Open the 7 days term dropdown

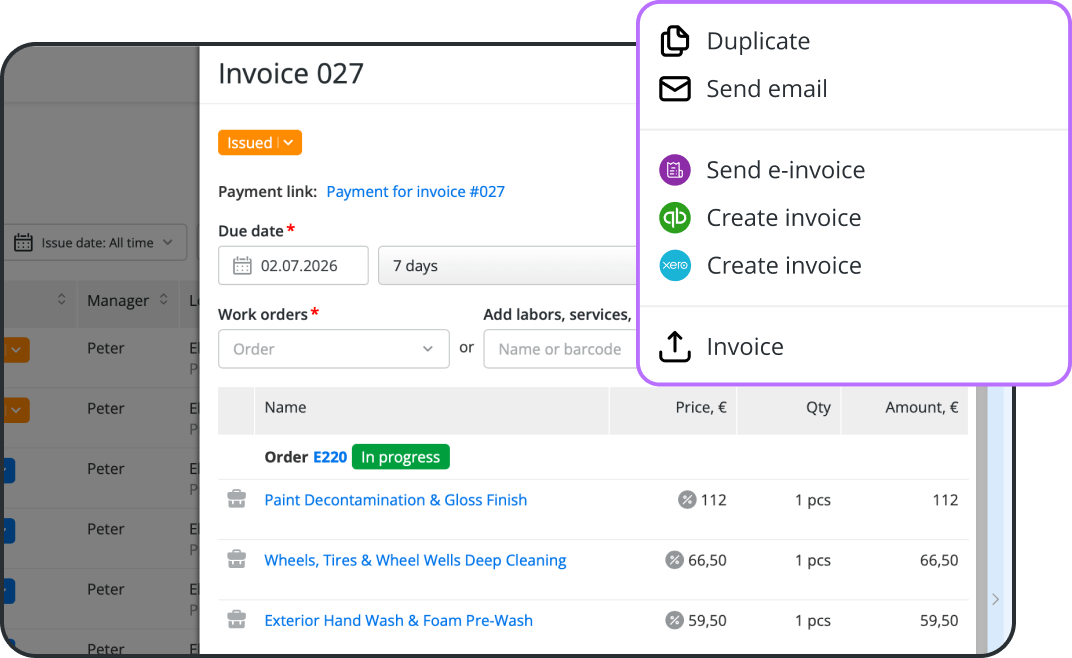507,265
